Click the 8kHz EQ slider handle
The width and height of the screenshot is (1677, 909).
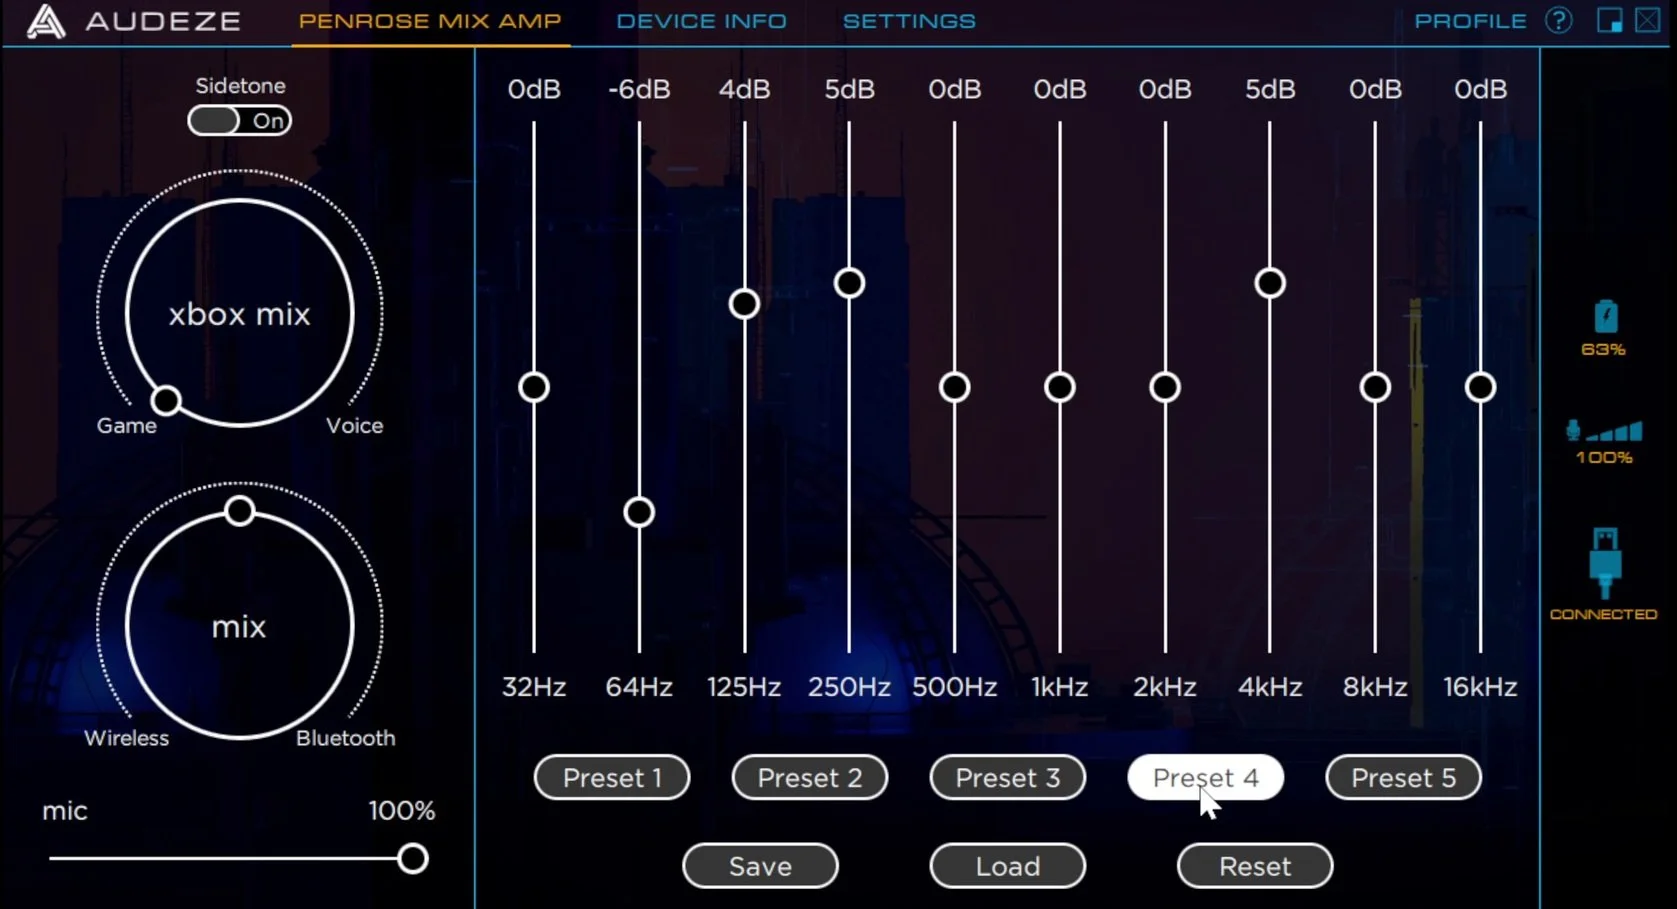[x=1375, y=387]
